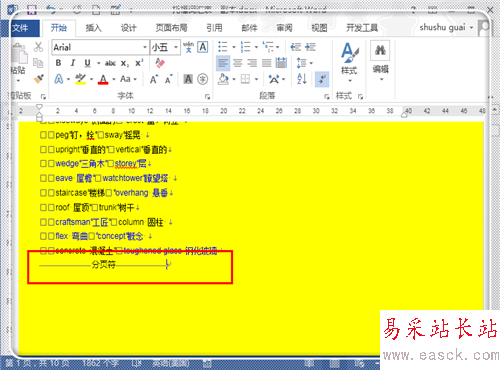Toggle align left paragraph button

click(223, 63)
